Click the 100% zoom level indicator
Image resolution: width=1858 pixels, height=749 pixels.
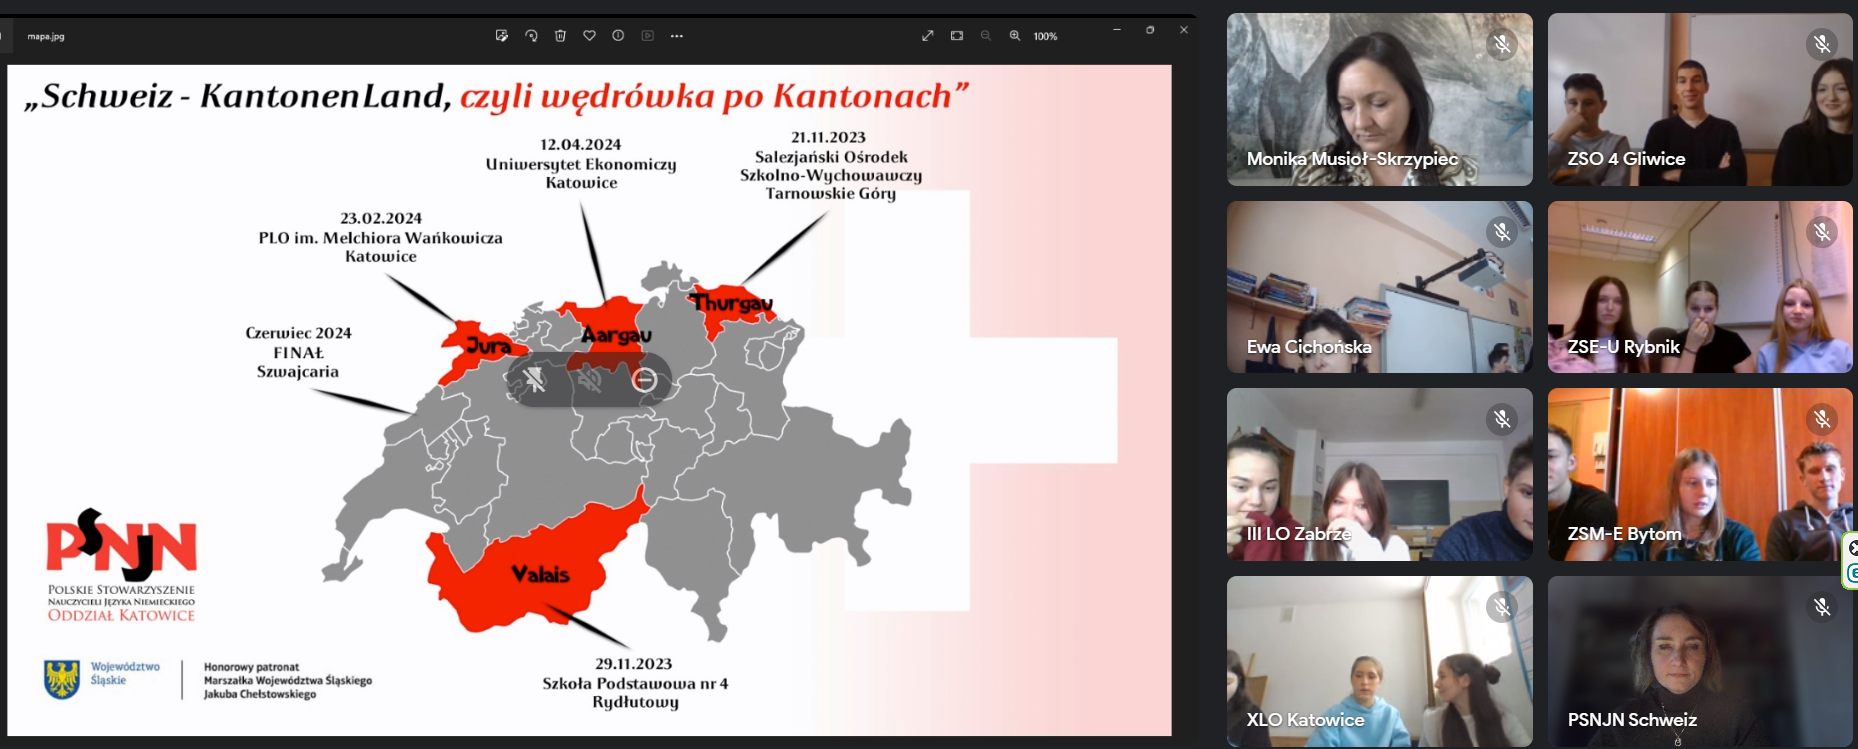click(1045, 36)
